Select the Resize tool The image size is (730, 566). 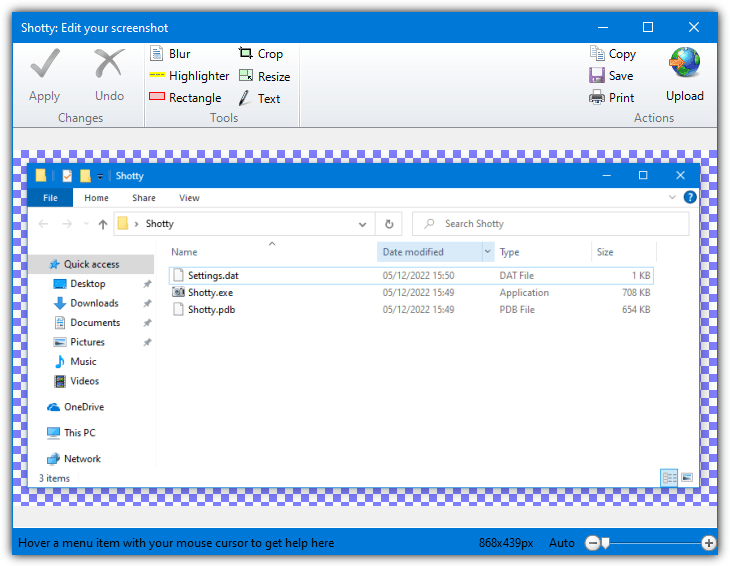click(x=264, y=76)
